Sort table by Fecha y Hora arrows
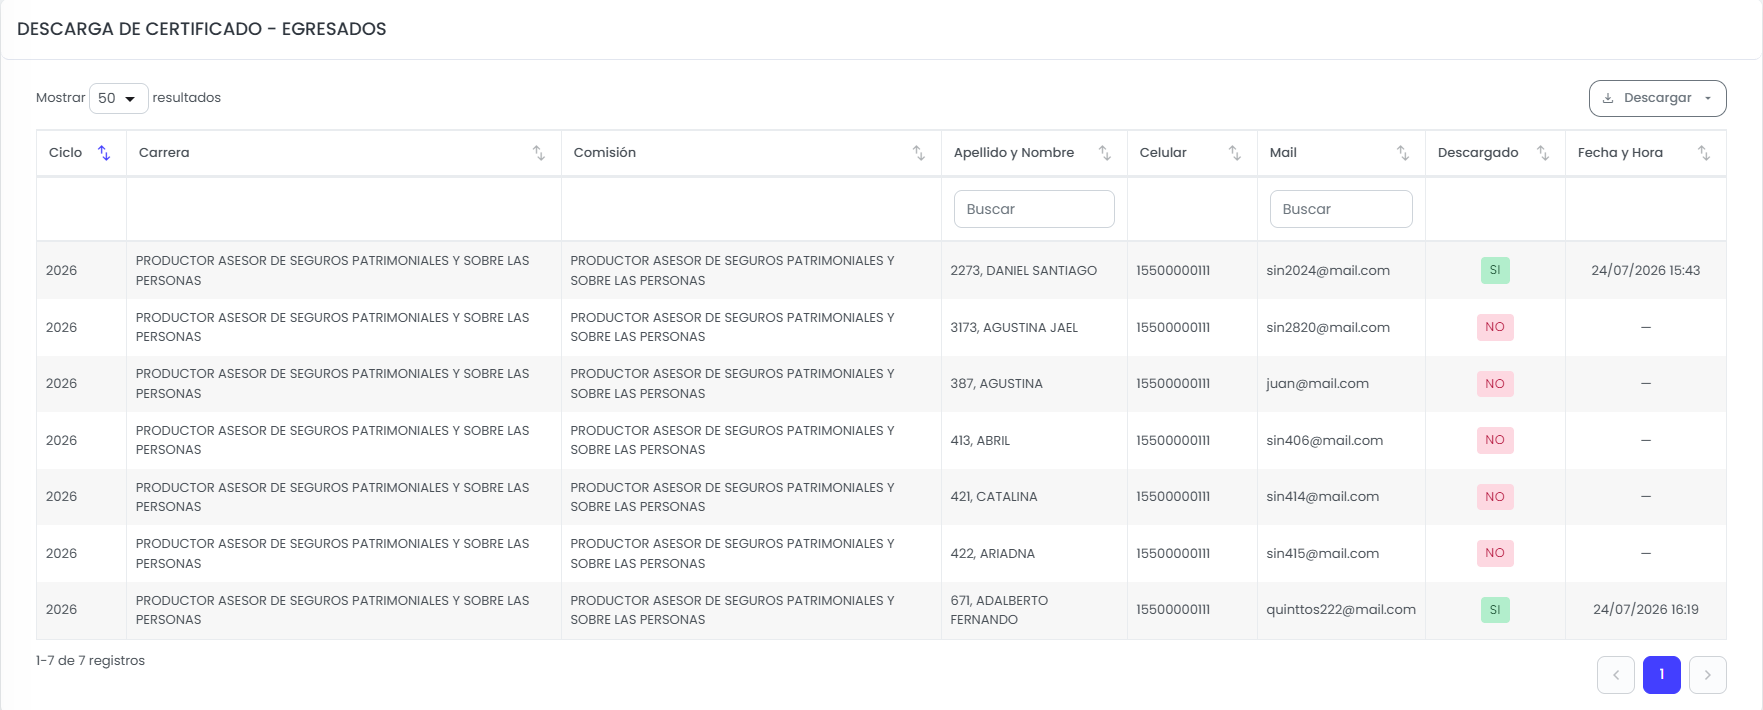Screen dimensions: 1763x710 (x=1704, y=153)
